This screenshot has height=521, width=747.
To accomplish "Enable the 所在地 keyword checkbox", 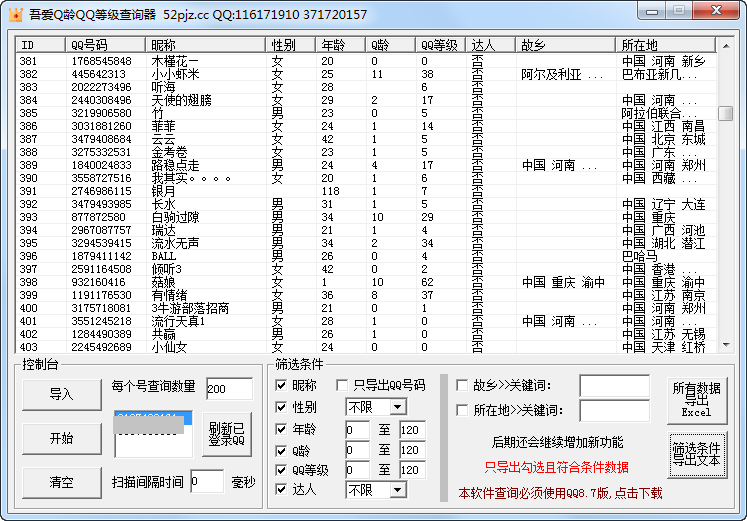I will pos(462,410).
